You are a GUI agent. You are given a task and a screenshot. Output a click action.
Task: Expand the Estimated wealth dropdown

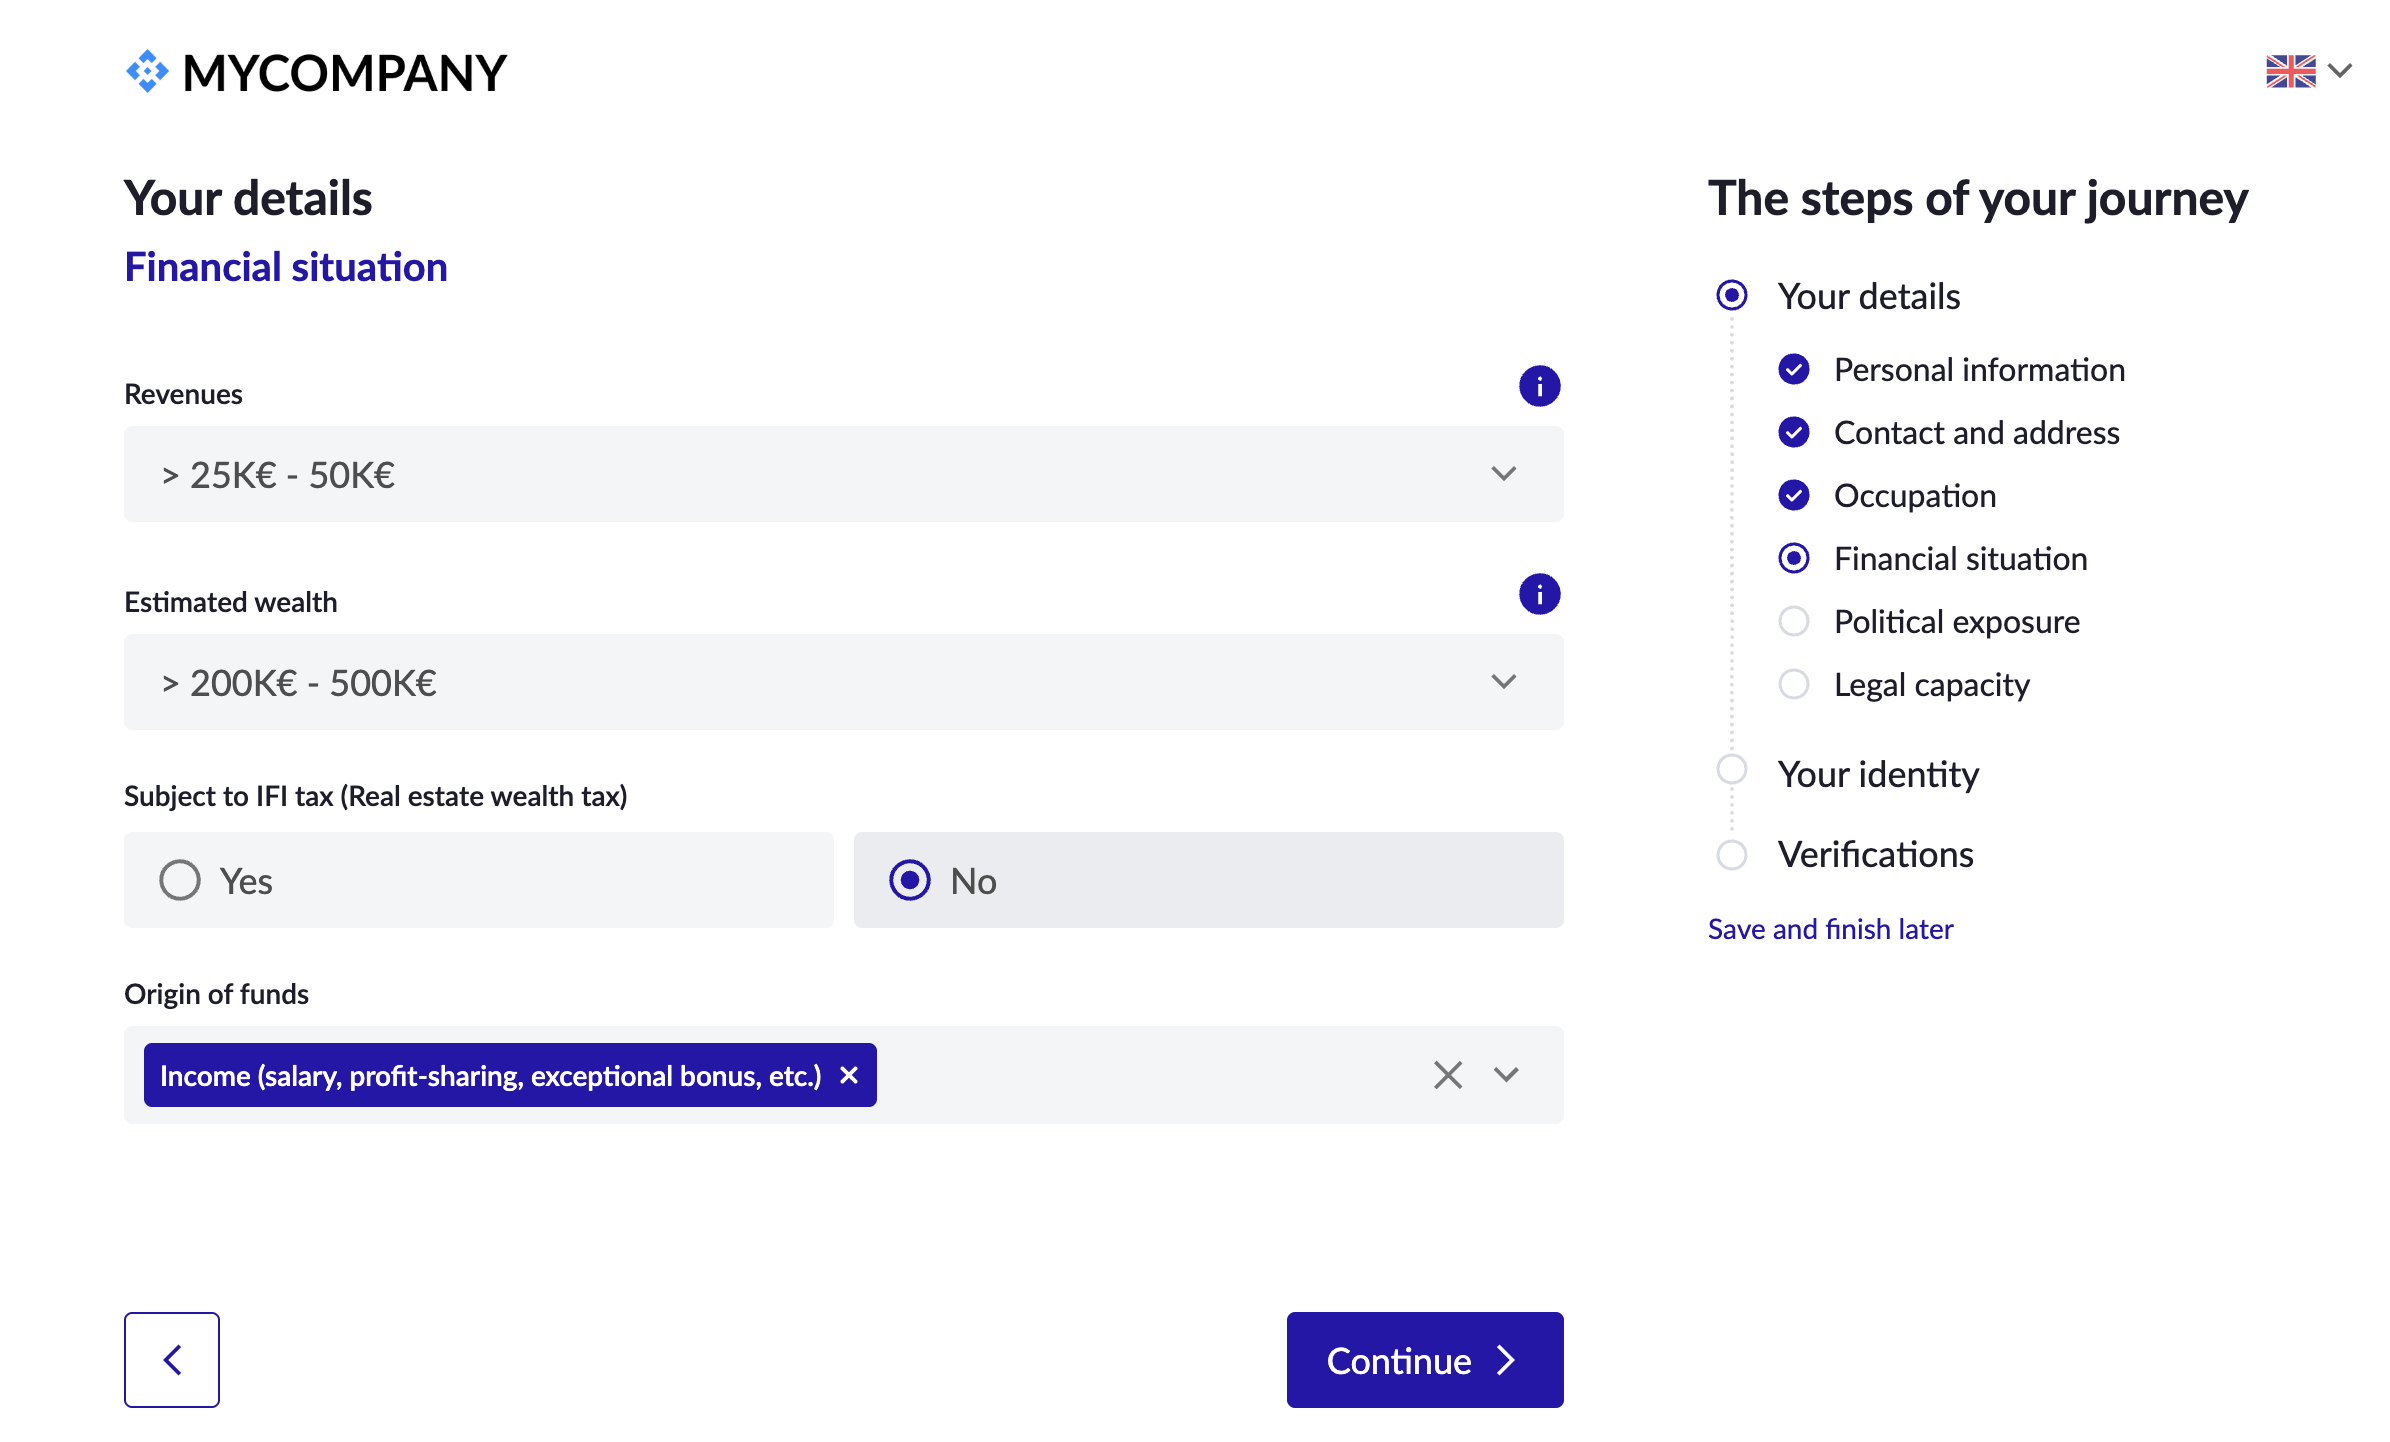(1503, 682)
